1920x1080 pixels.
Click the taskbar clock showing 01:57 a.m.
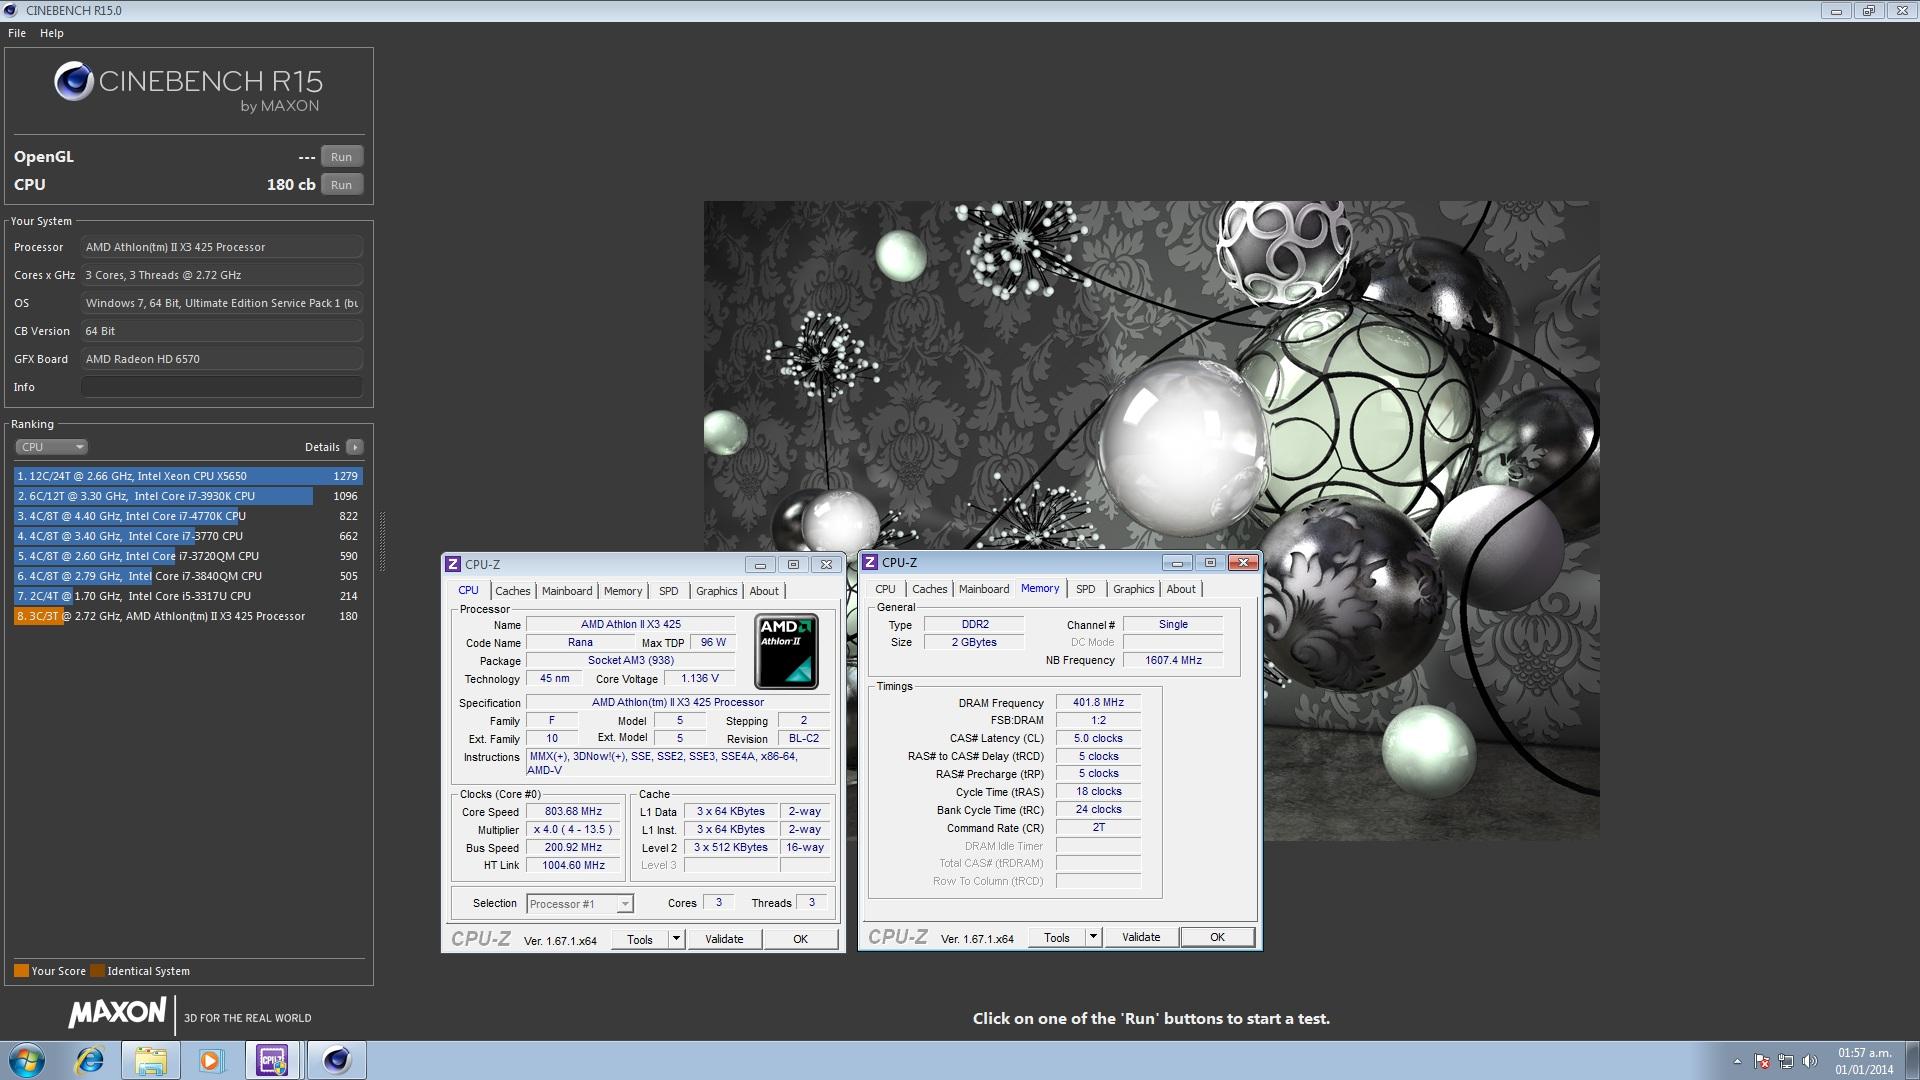[1865, 1061]
